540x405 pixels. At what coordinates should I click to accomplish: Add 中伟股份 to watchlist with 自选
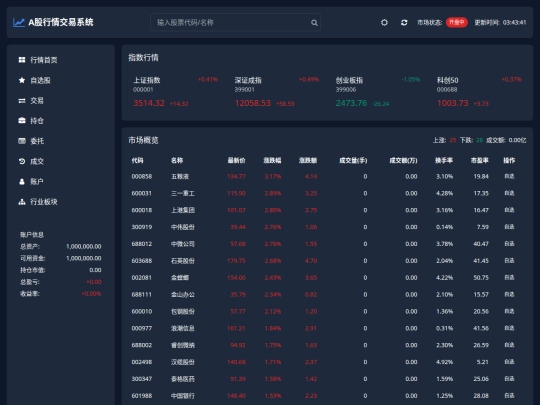point(509,227)
